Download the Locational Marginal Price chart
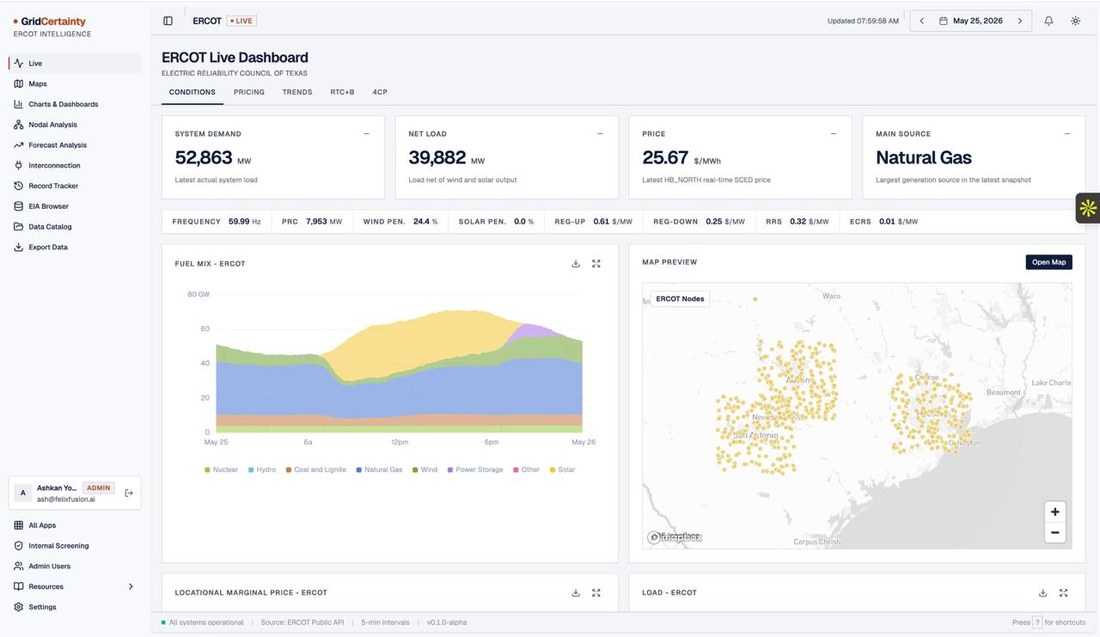1100x637 pixels. [x=575, y=593]
